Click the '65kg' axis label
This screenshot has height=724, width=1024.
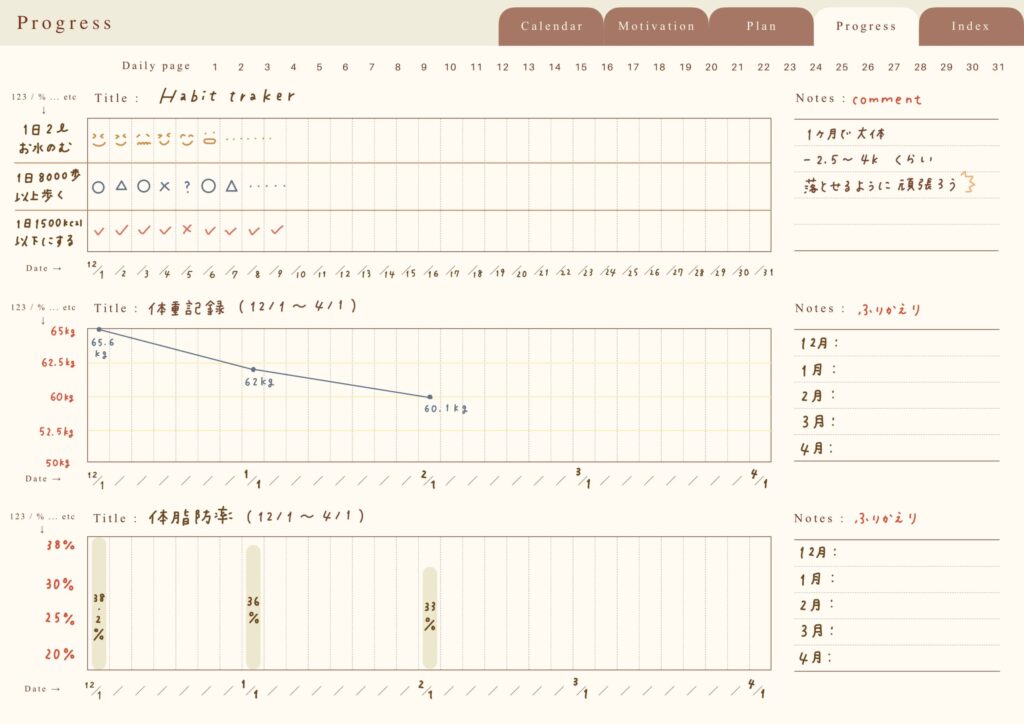(x=63, y=331)
